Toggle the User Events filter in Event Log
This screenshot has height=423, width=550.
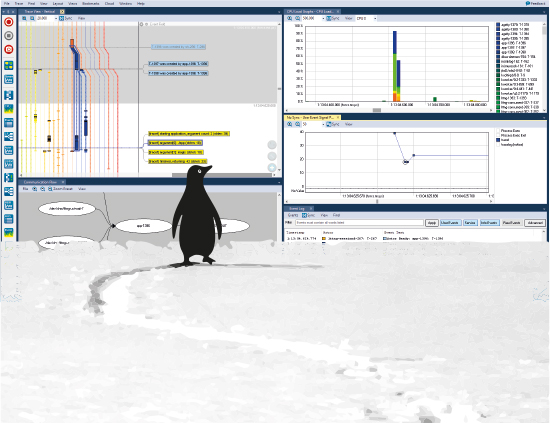pos(450,223)
